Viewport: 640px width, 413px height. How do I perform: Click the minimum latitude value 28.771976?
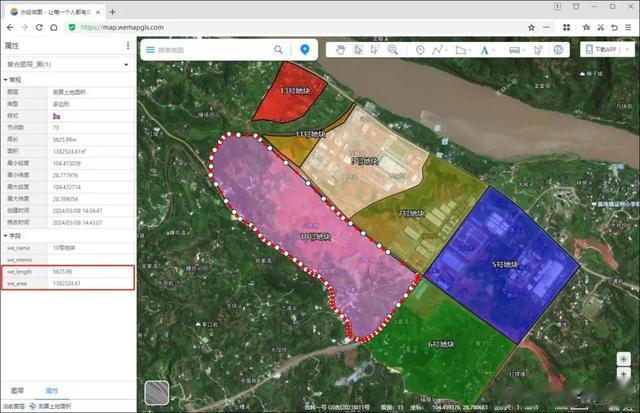[65, 175]
